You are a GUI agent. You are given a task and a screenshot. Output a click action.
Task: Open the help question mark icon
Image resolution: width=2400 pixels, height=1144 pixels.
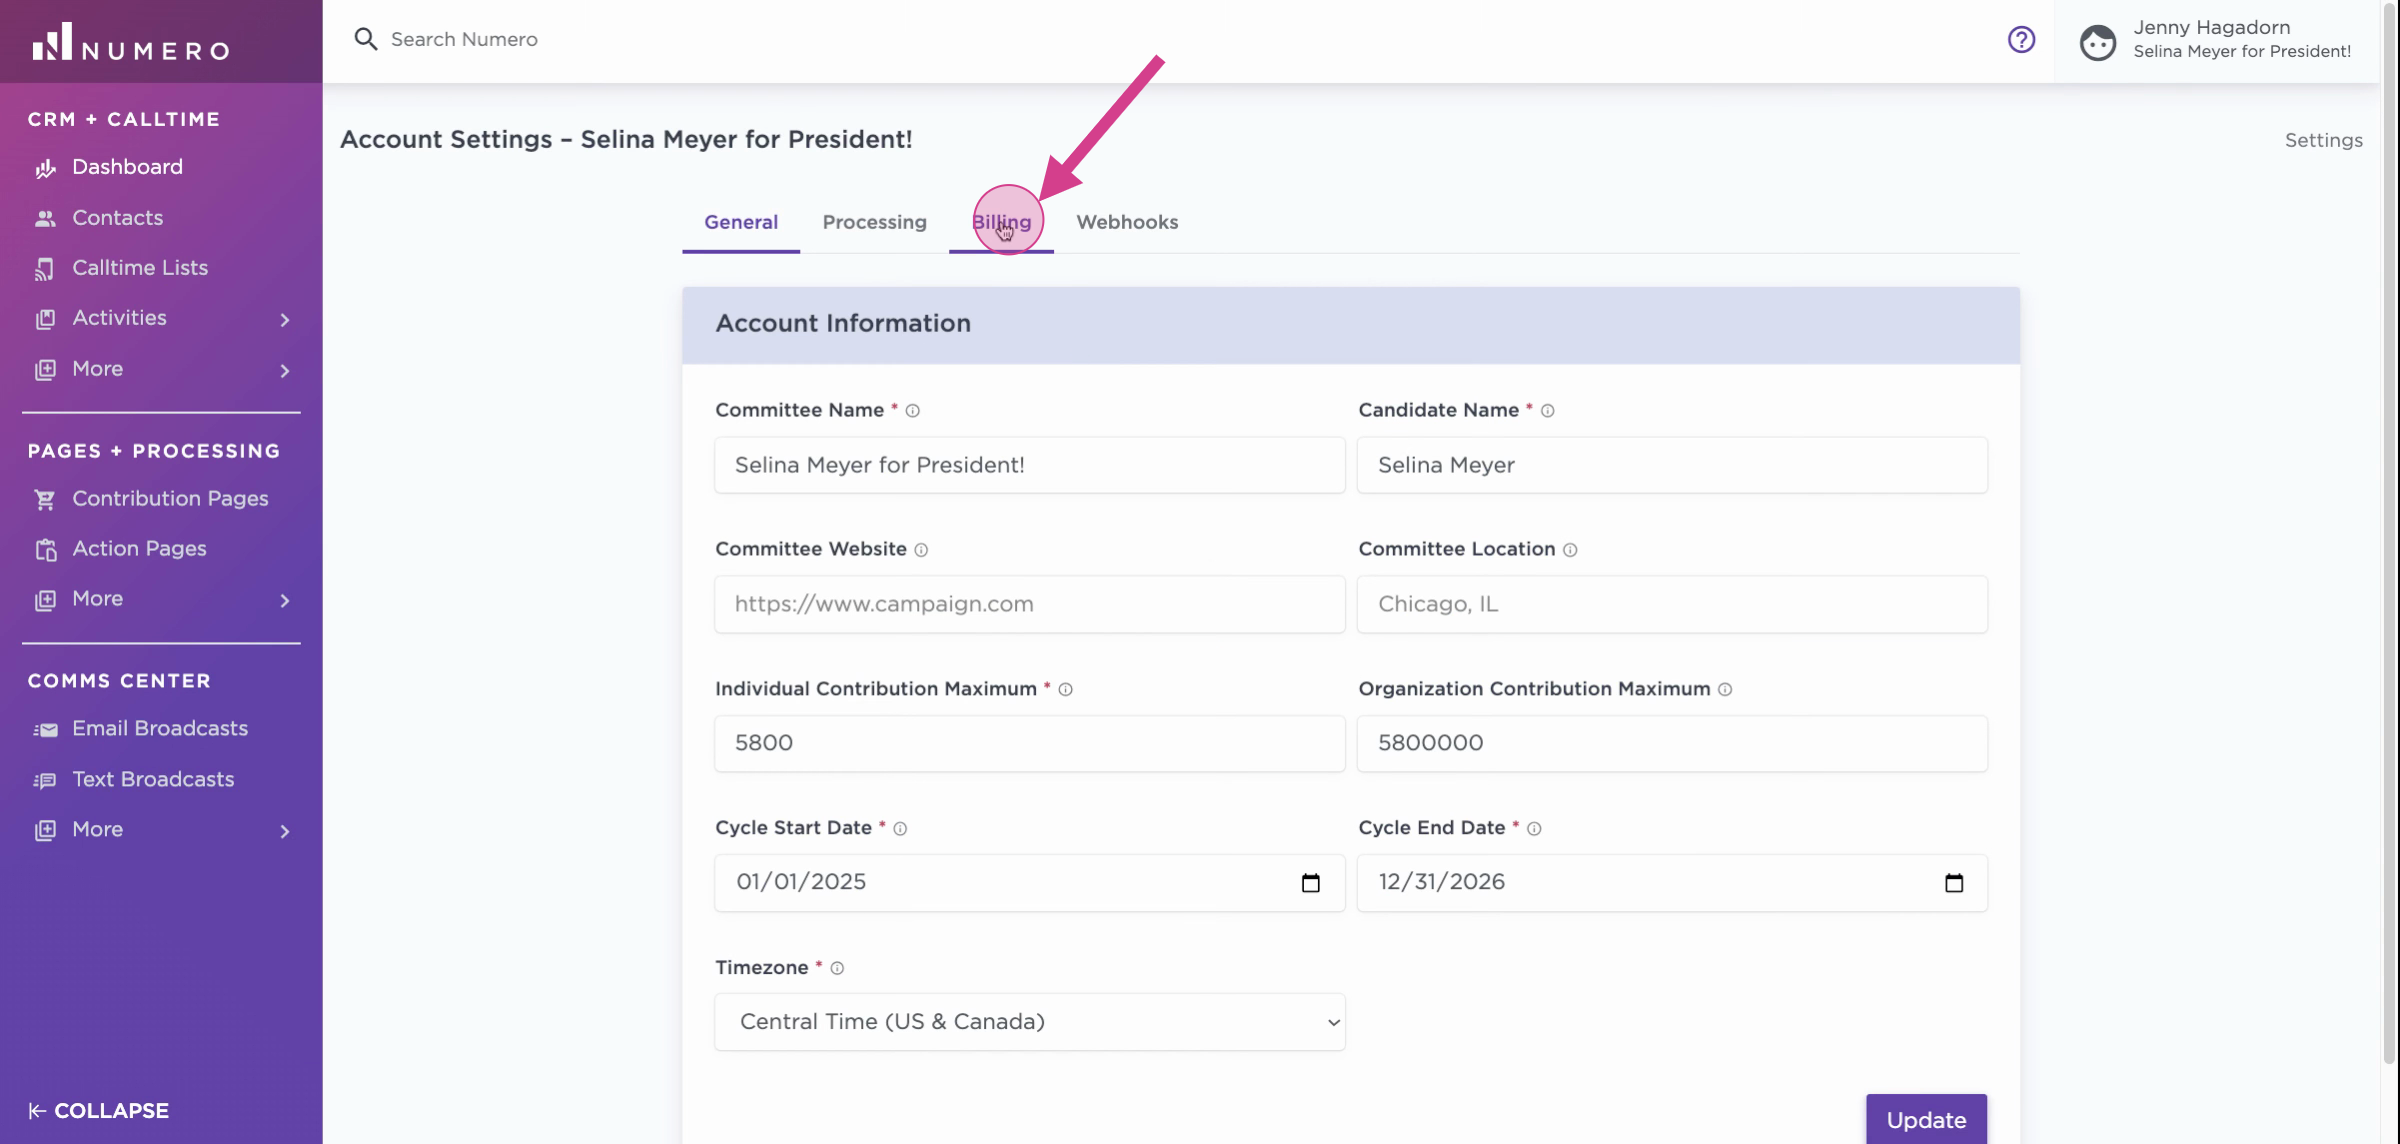point(2021,40)
